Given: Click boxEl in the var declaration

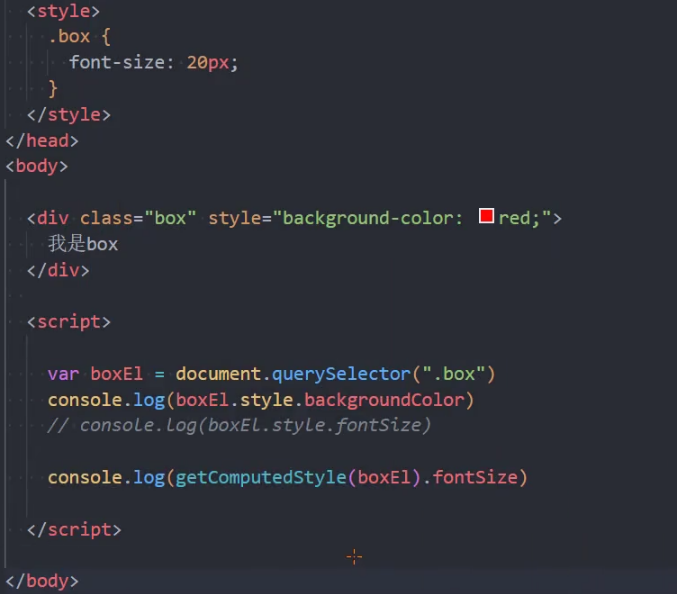Looking at the screenshot, I should [117, 374].
